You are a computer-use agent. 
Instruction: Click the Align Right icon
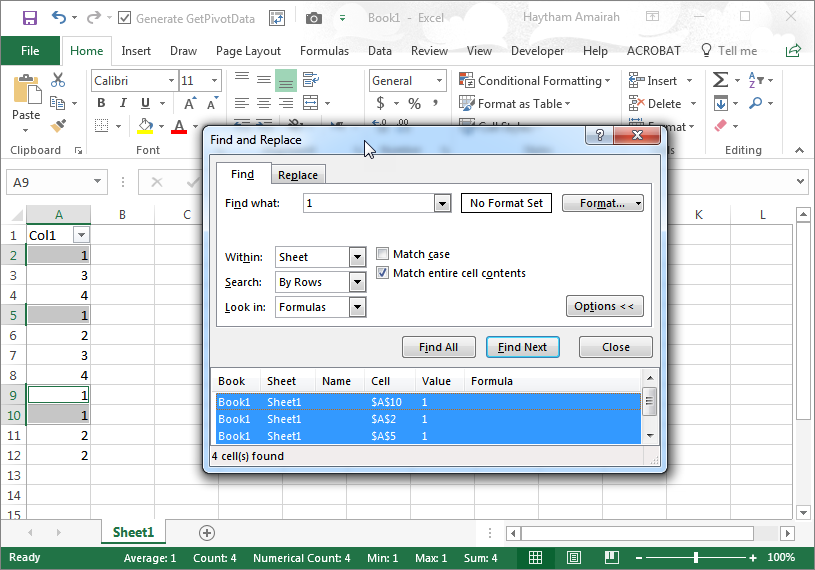pyautogui.click(x=286, y=103)
